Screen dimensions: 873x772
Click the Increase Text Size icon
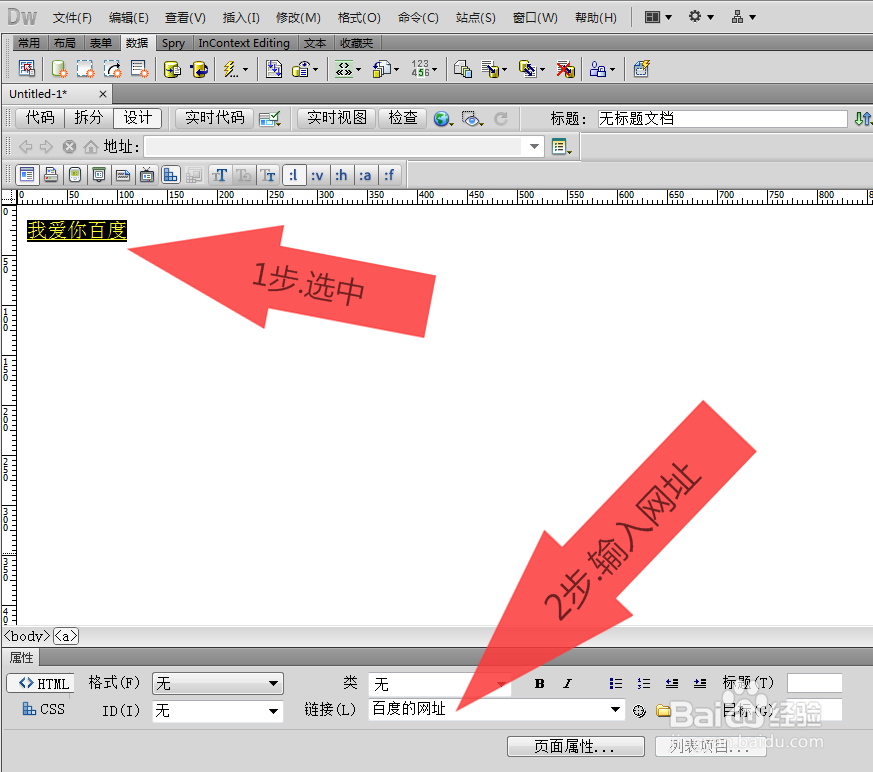219,175
